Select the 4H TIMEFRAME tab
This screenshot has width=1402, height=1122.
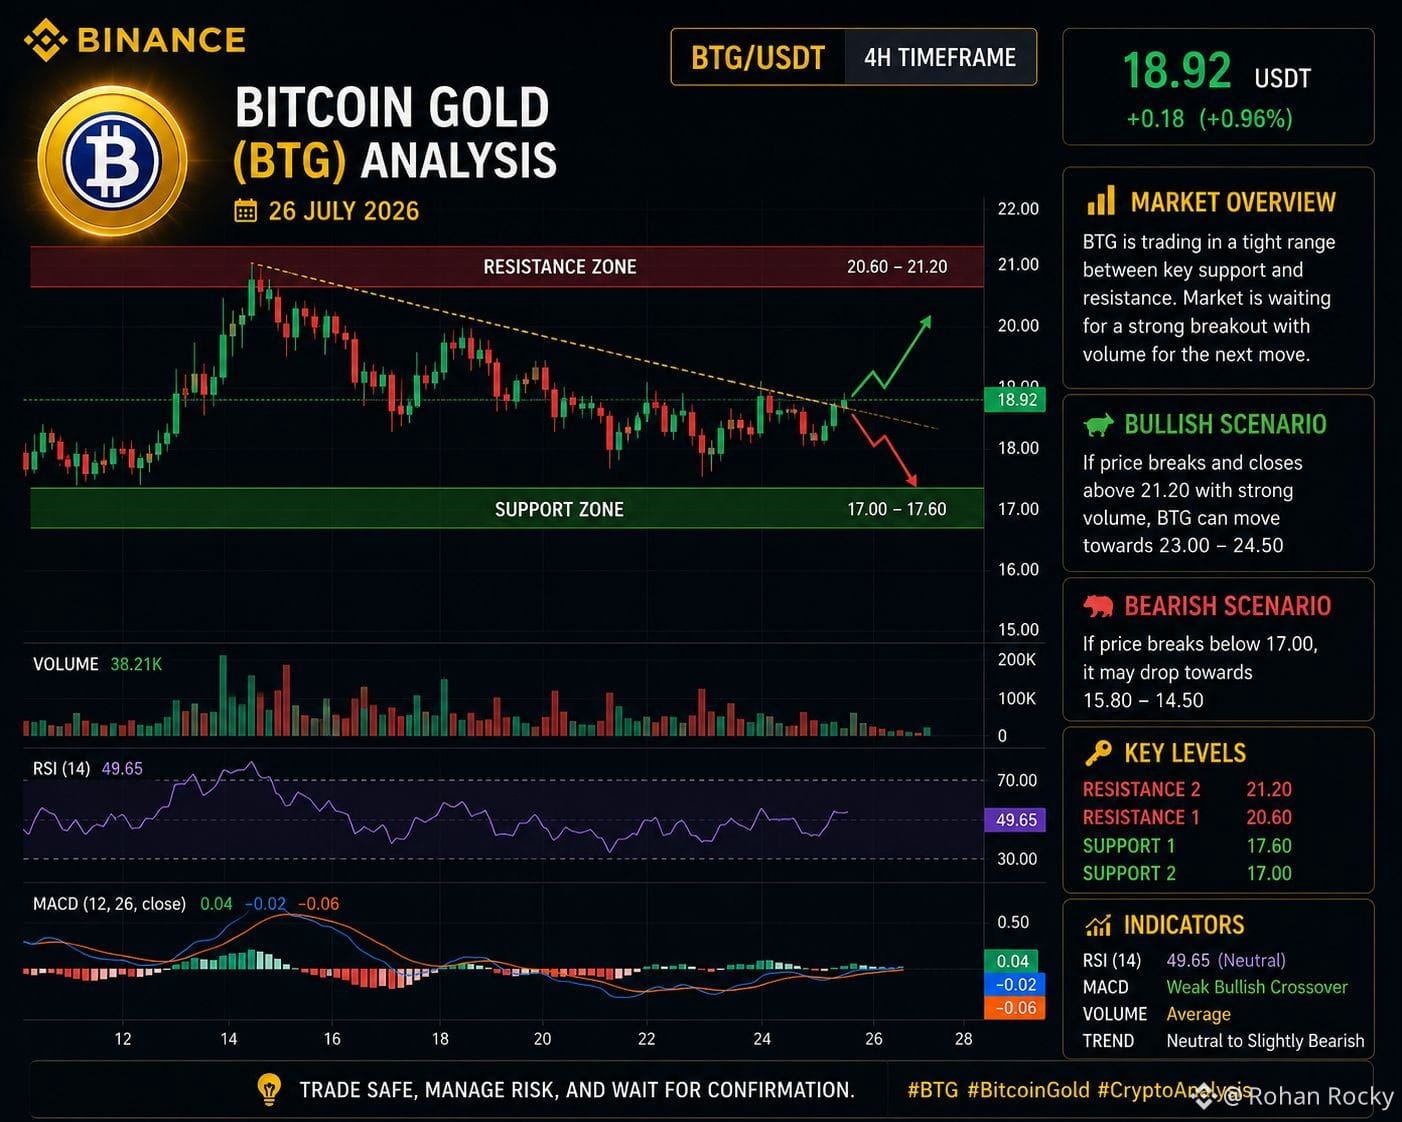pos(940,58)
